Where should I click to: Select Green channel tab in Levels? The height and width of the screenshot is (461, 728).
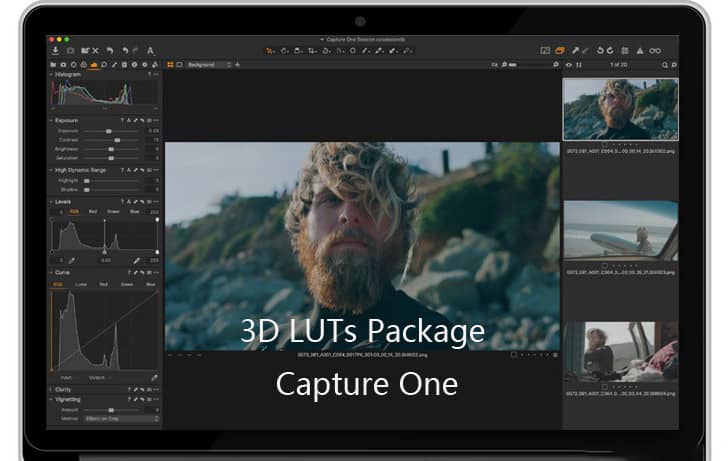(x=114, y=212)
